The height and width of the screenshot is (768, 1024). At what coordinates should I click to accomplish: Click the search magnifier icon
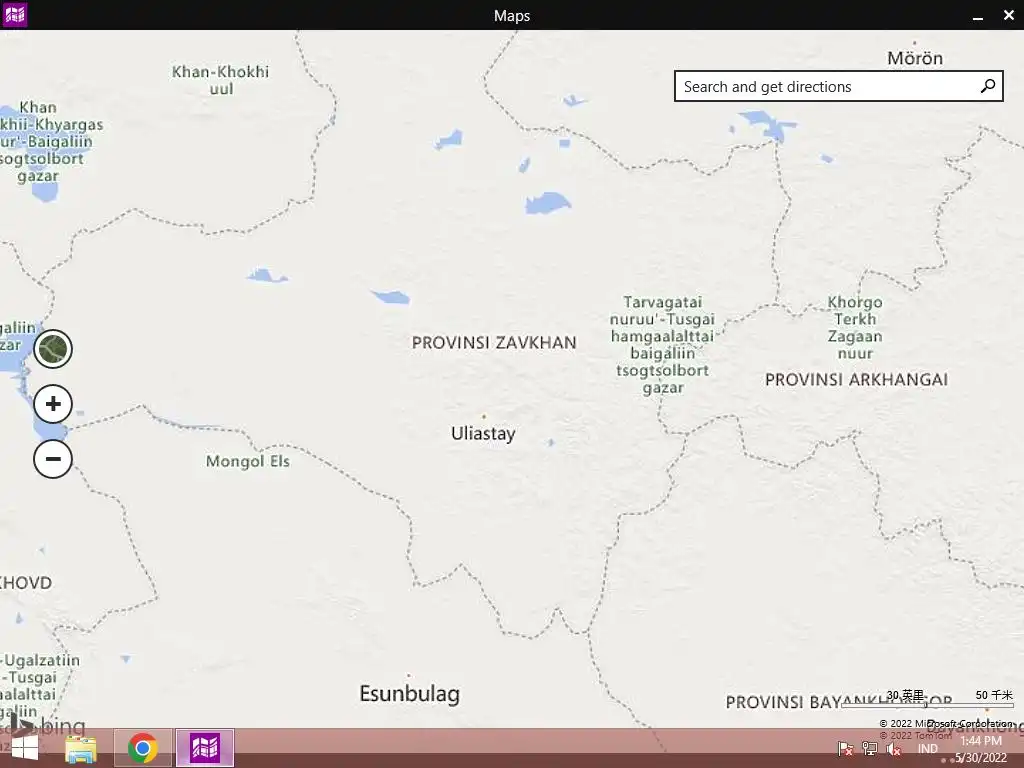988,86
